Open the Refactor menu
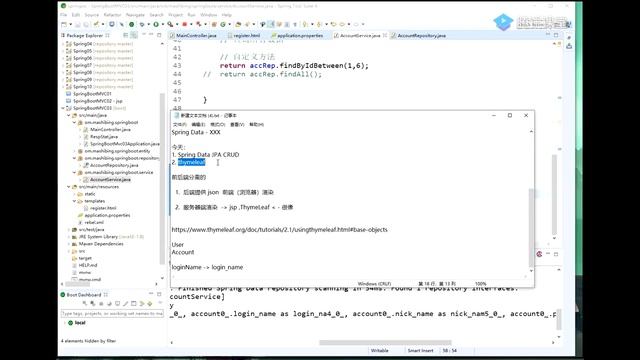This screenshot has height=360, width=640. [112, 15]
